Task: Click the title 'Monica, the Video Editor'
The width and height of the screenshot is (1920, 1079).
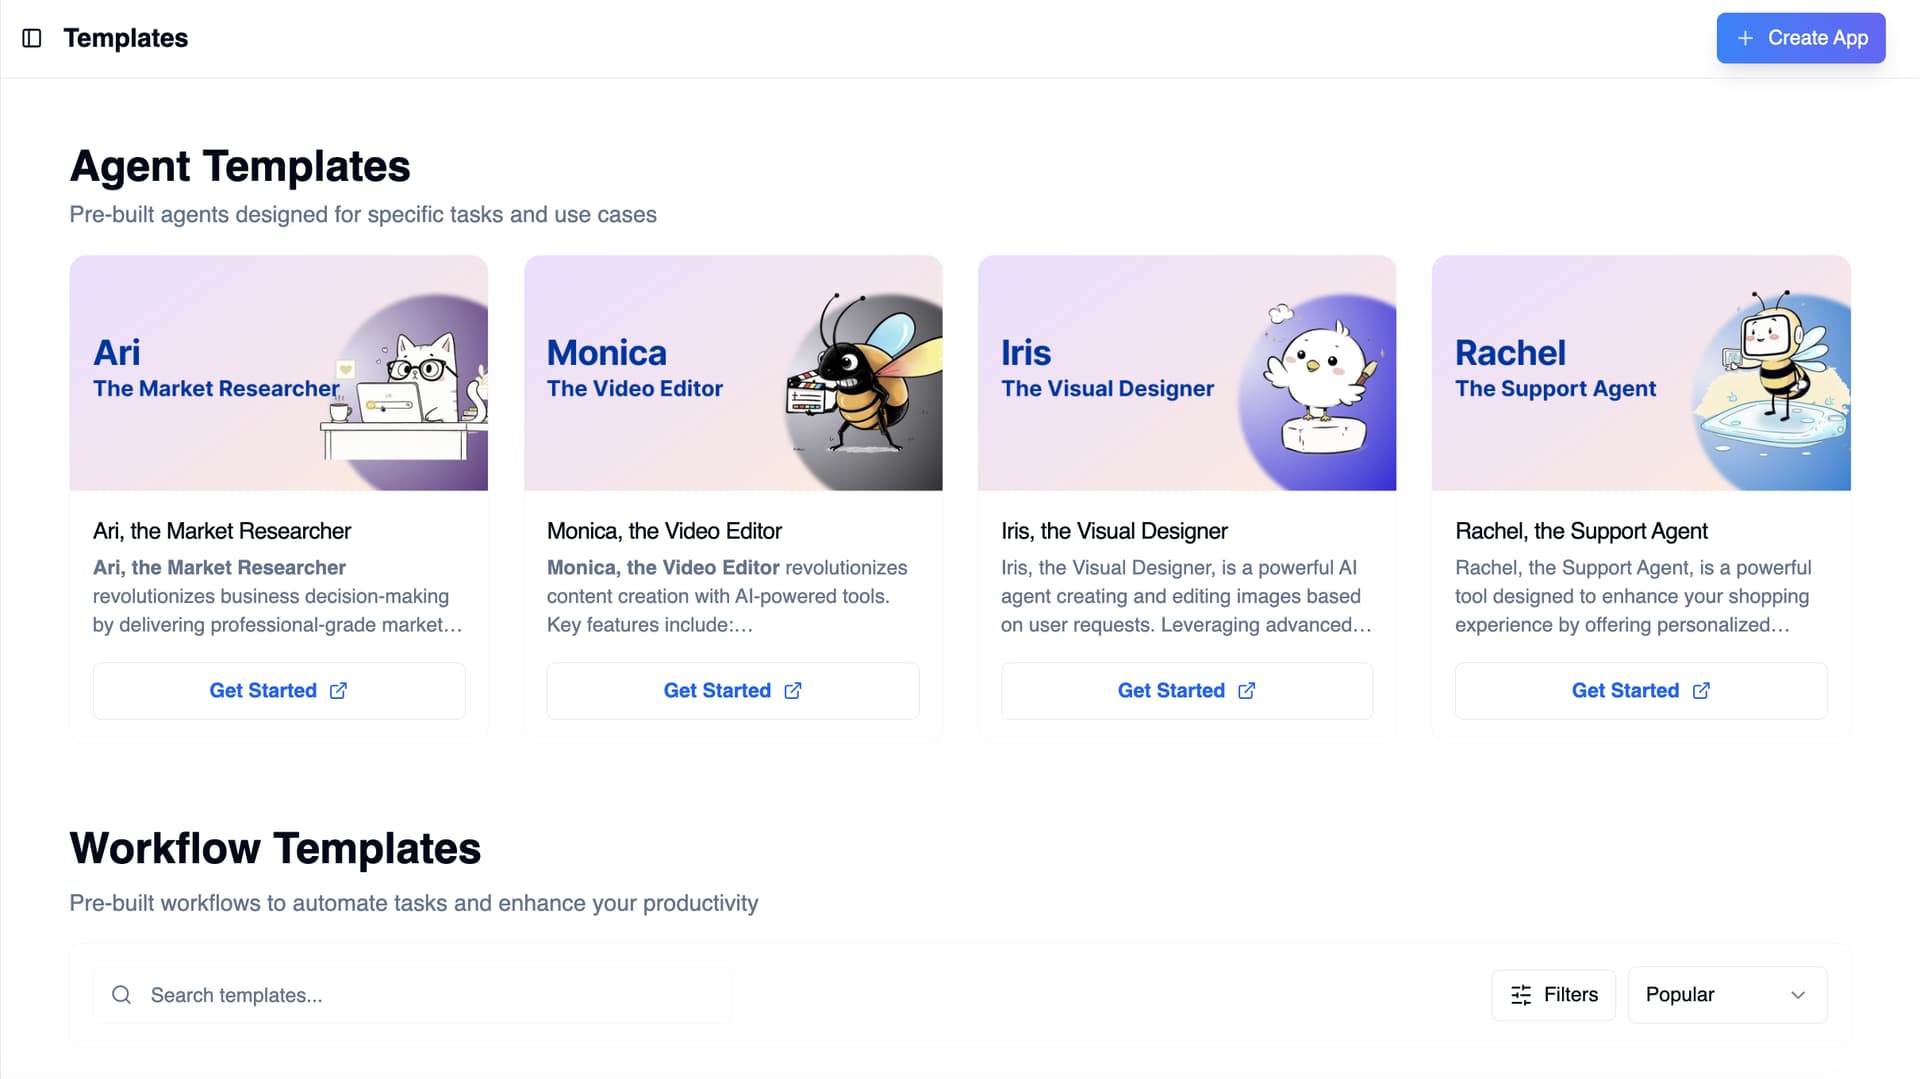Action: [x=664, y=531]
